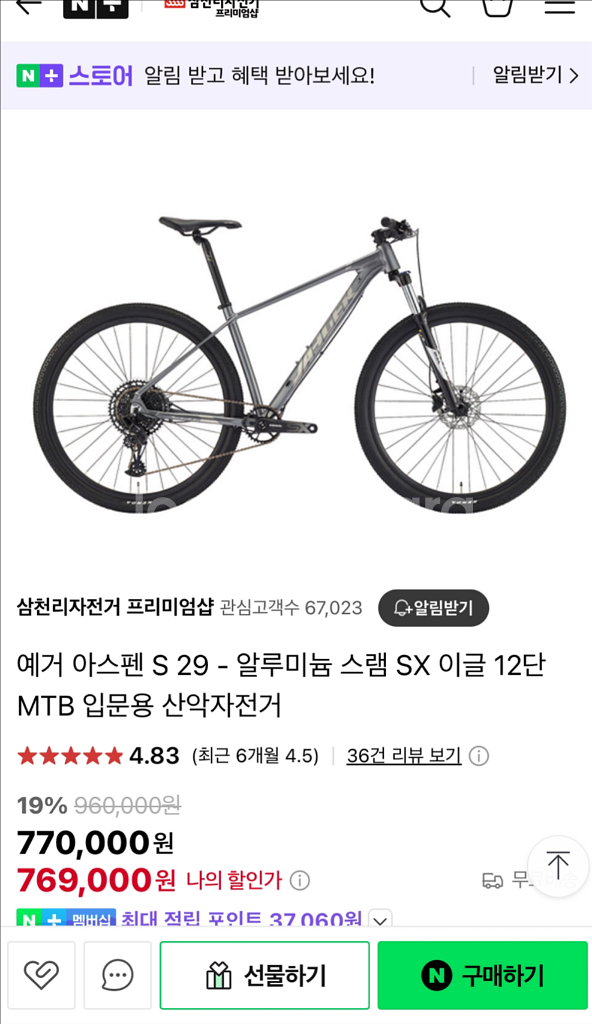
Task: Tap the scroll-to-top arrow button
Action: point(558,866)
